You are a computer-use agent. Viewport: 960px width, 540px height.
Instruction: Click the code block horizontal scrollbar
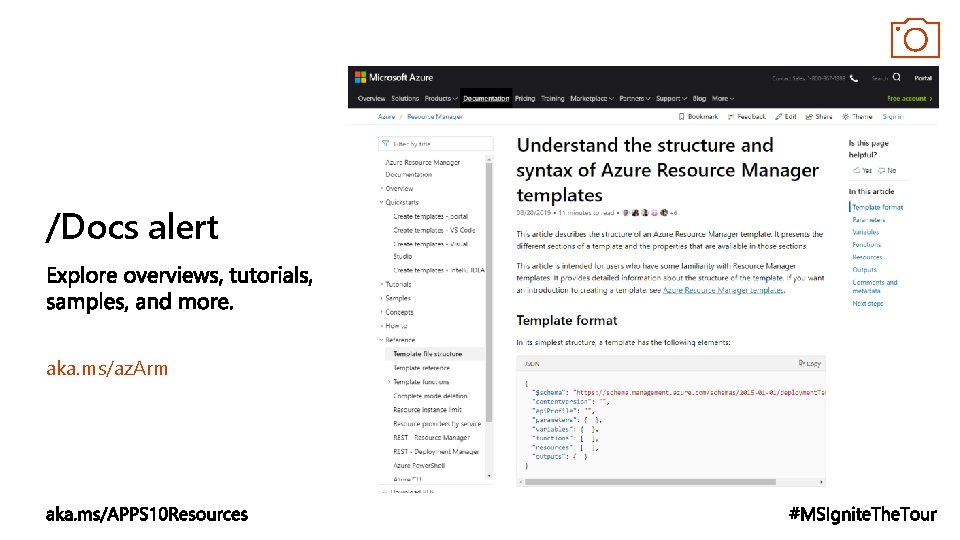650,482
